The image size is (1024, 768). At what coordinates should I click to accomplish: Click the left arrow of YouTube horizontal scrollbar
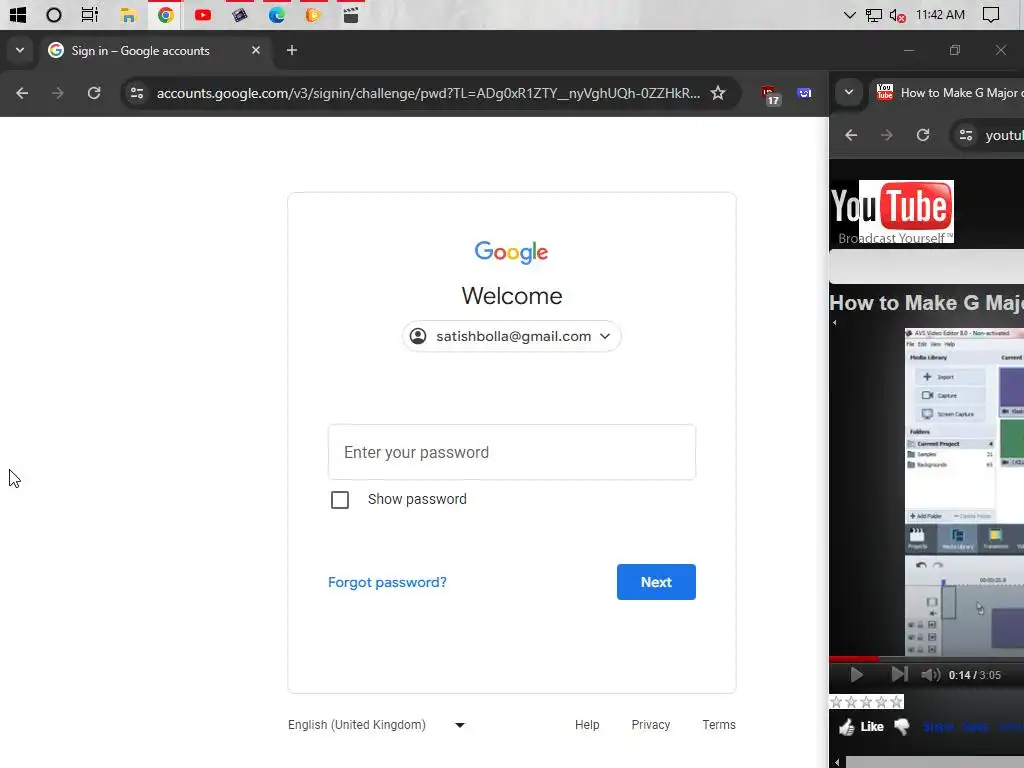(837, 762)
